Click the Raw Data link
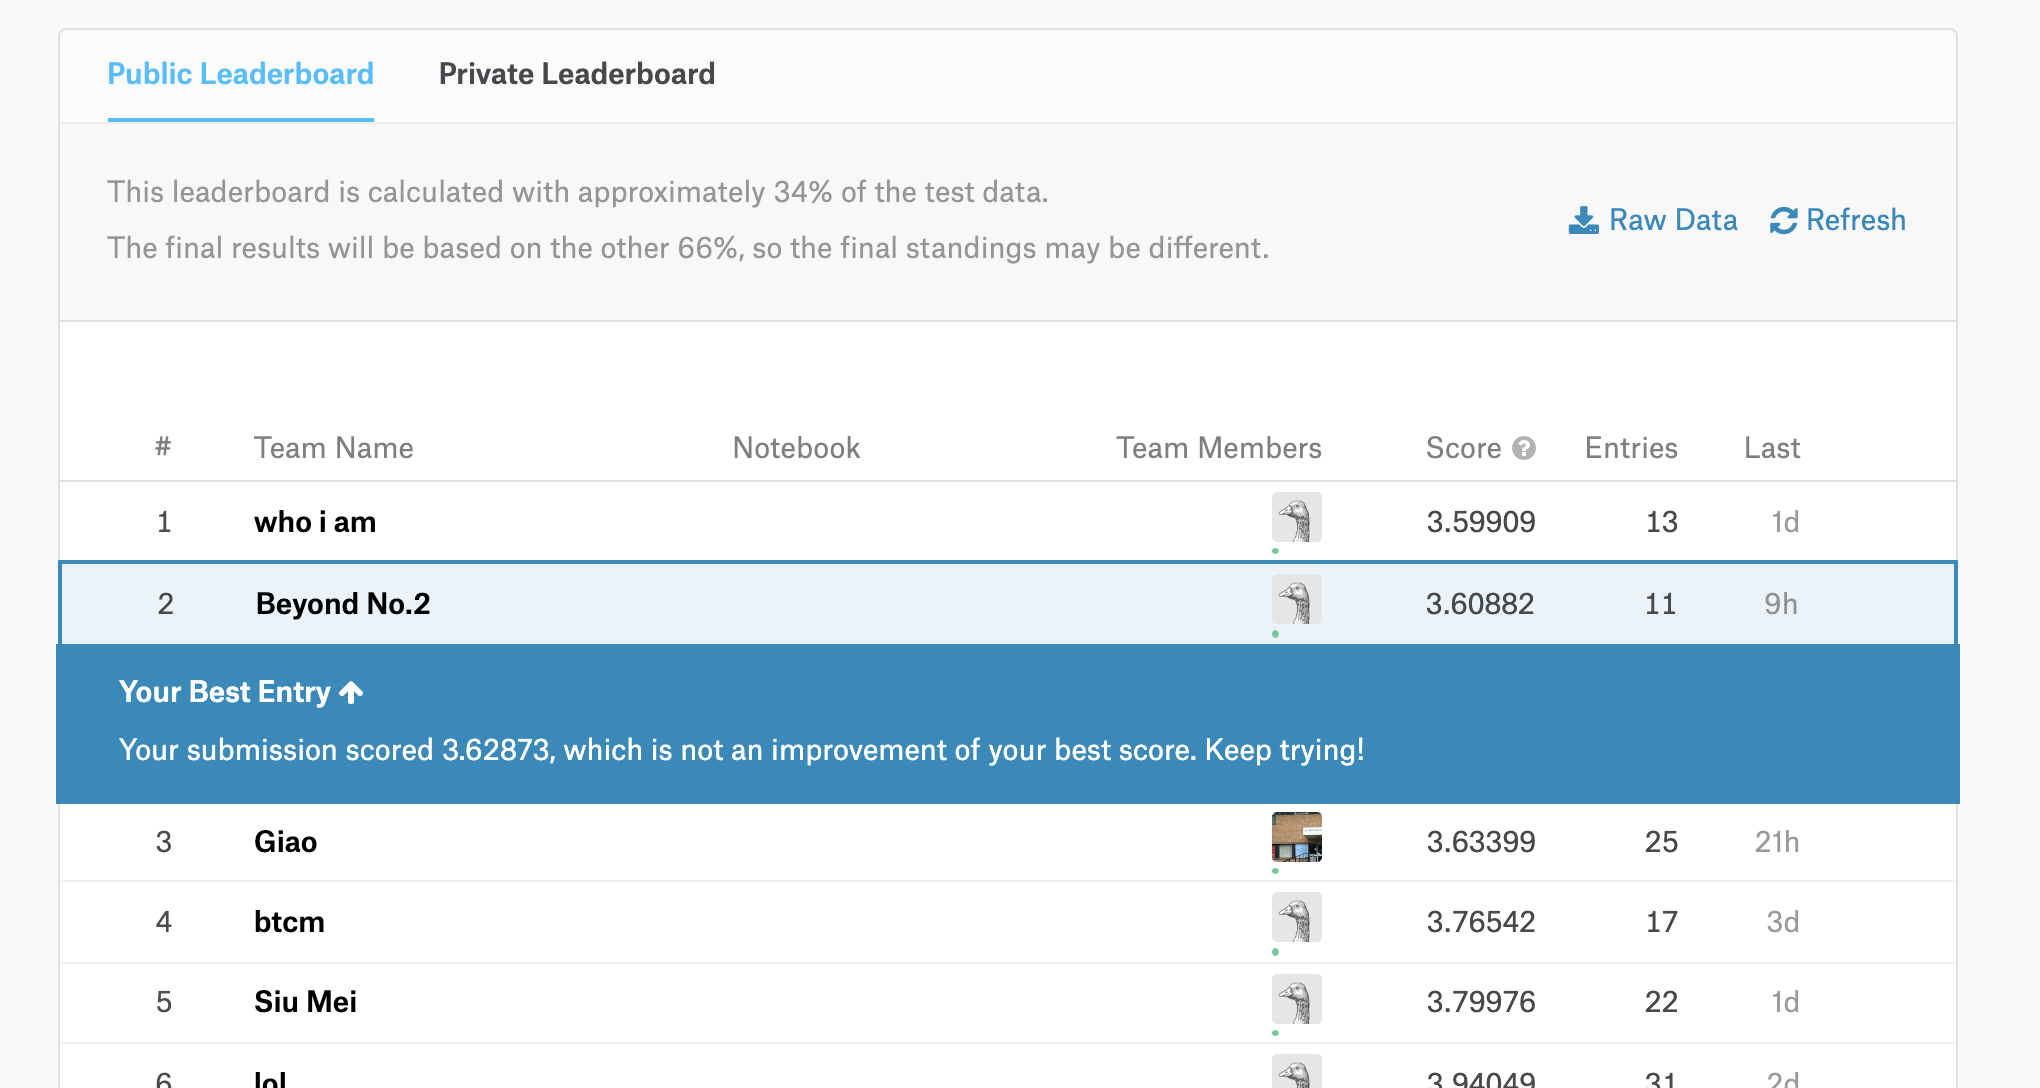The height and width of the screenshot is (1088, 2040). [1672, 220]
